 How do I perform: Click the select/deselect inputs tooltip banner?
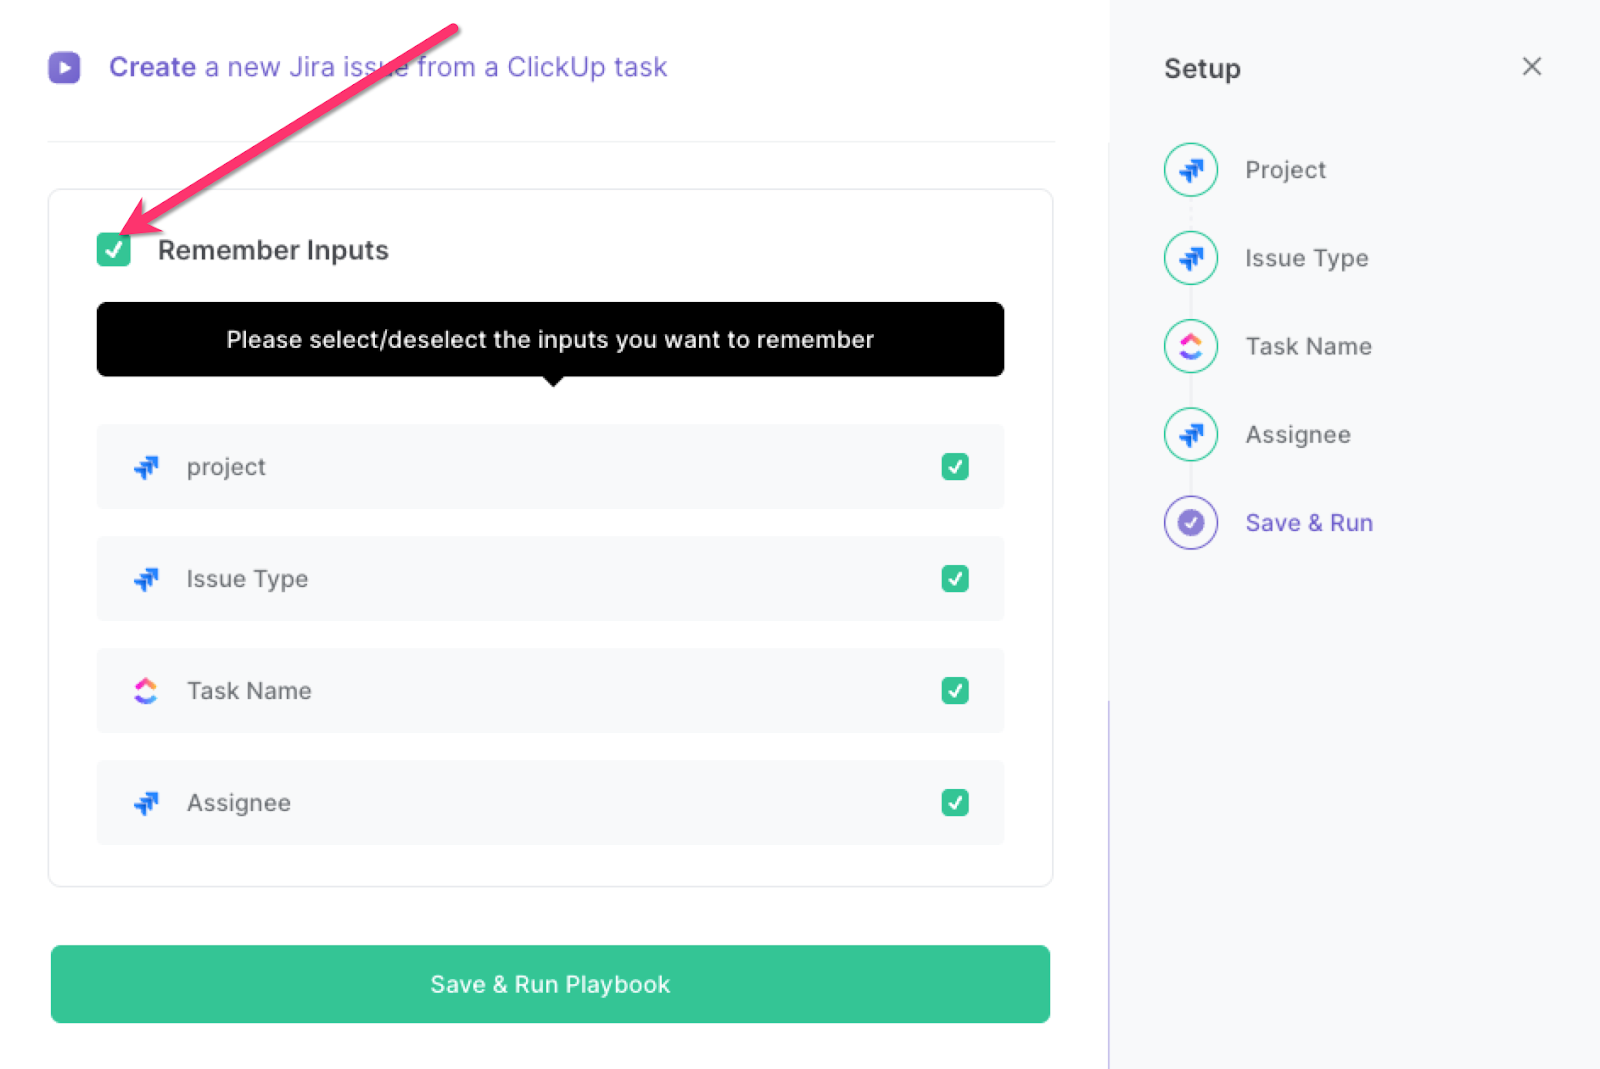coord(550,340)
